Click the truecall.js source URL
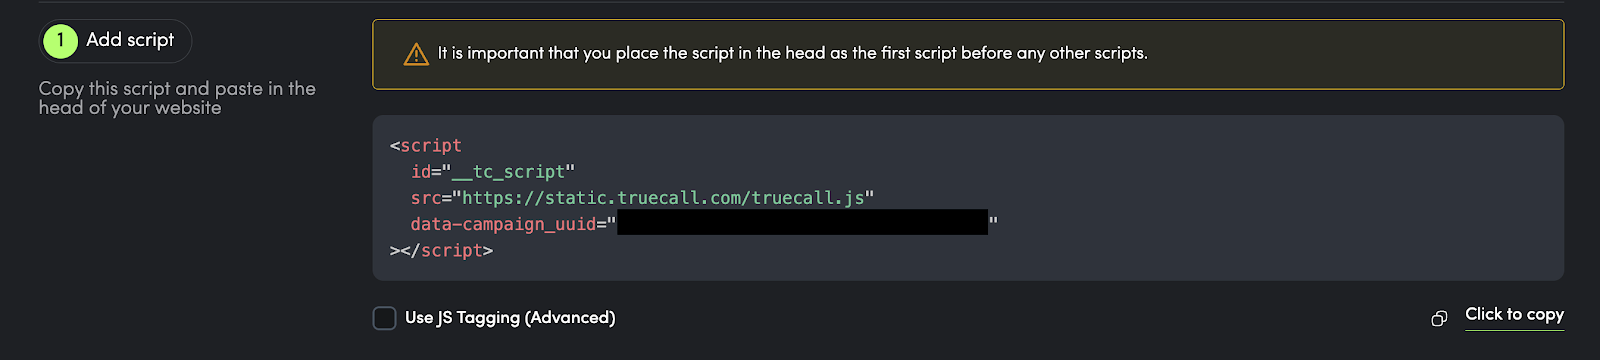This screenshot has height=360, width=1600. pos(663,198)
